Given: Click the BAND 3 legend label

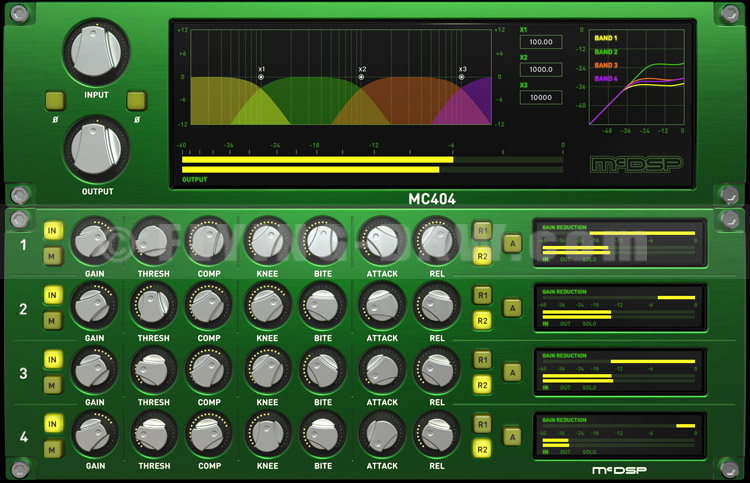Looking at the screenshot, I should (x=606, y=65).
